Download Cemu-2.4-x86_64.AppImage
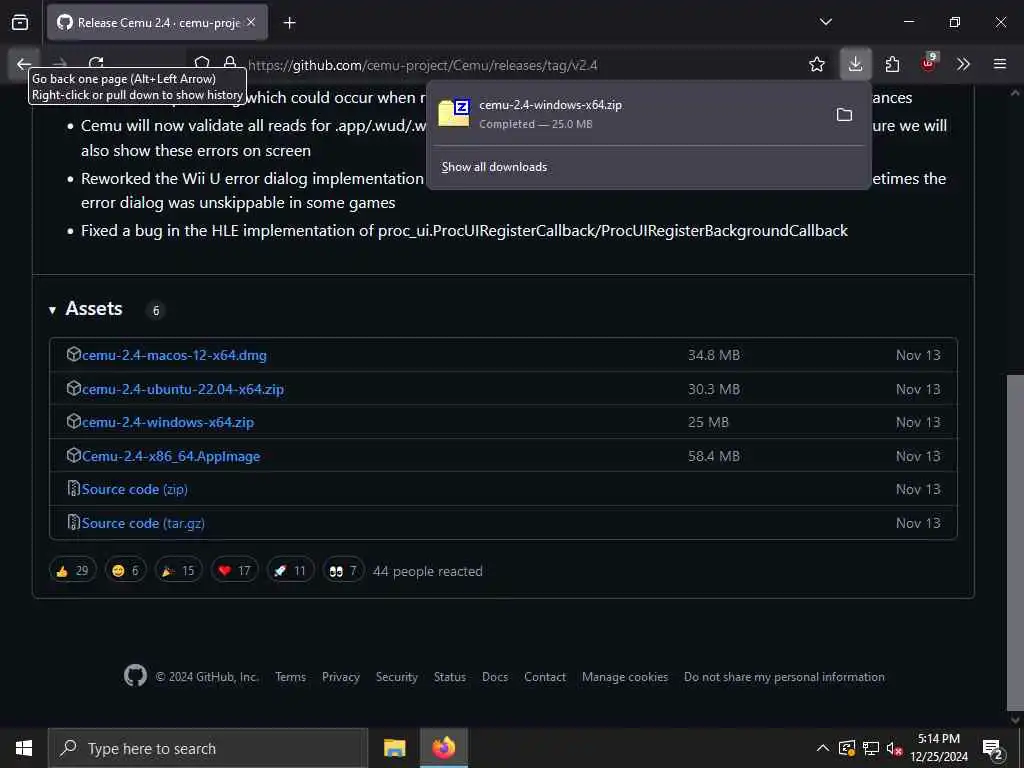 pos(170,456)
